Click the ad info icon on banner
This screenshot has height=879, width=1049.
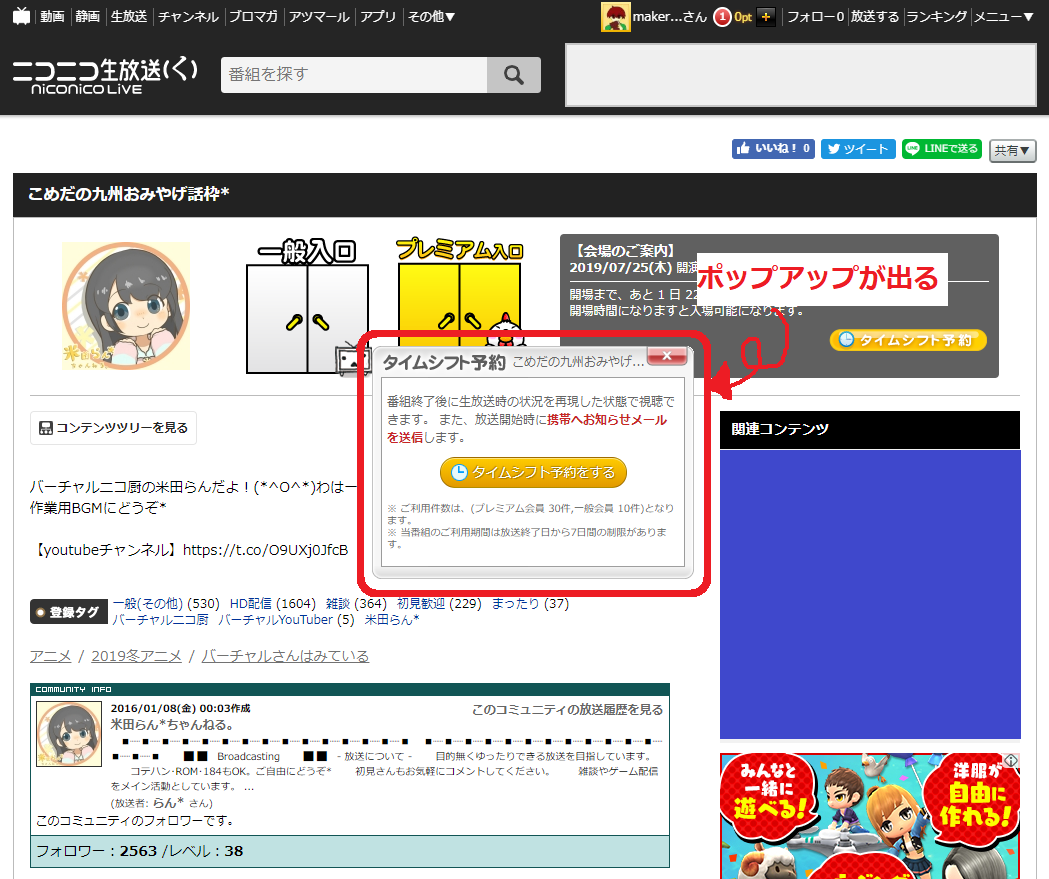[1012, 761]
